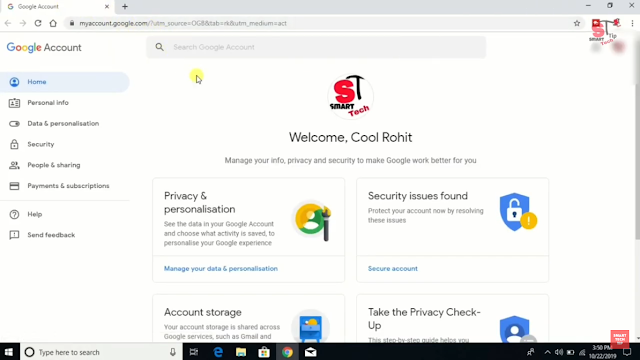This screenshot has height=360, width=640.
Task: Click the Smart Tech profile picture
Action: (x=350, y=97)
